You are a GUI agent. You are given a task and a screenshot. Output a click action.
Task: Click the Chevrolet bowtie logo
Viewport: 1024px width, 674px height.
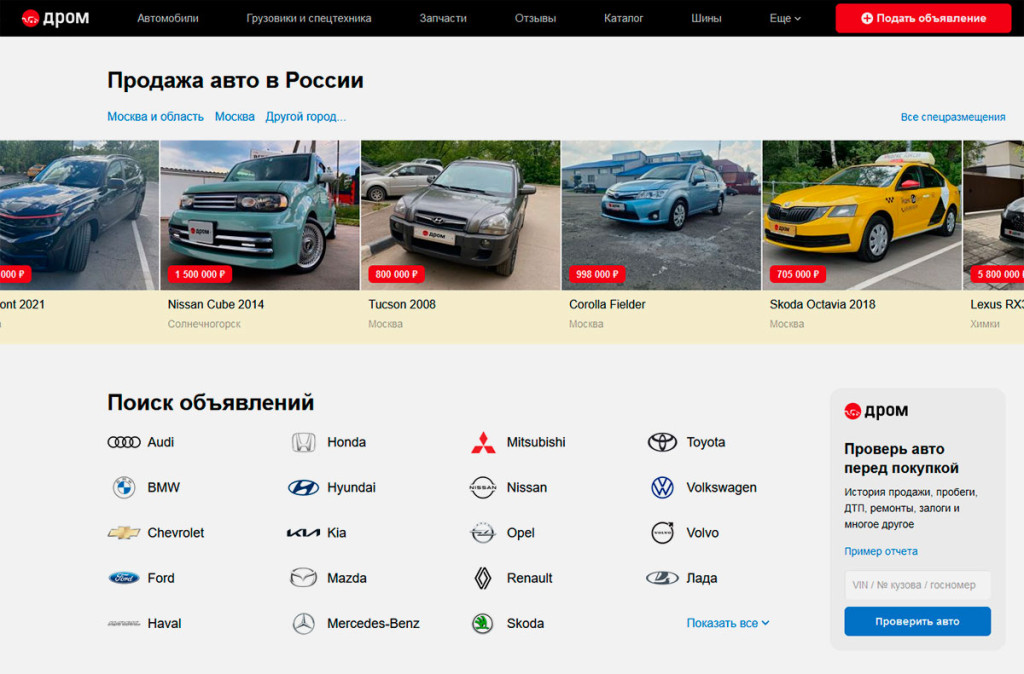124,533
